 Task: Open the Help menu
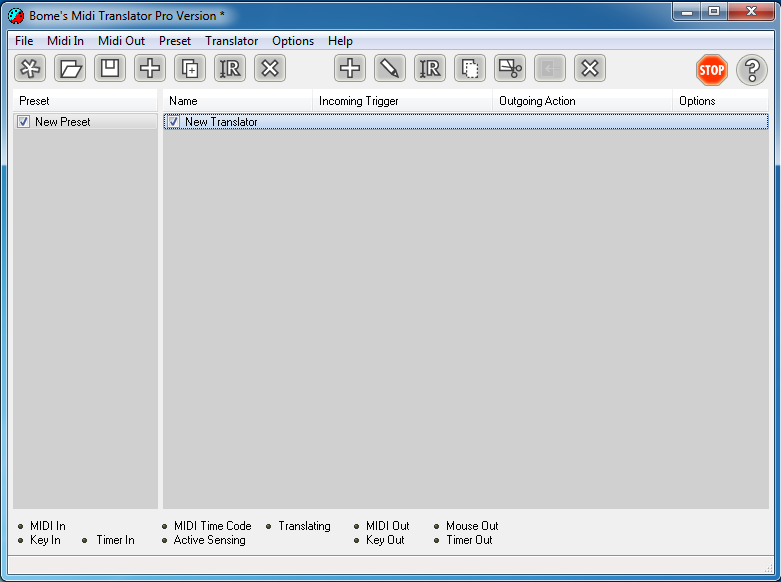(x=340, y=41)
